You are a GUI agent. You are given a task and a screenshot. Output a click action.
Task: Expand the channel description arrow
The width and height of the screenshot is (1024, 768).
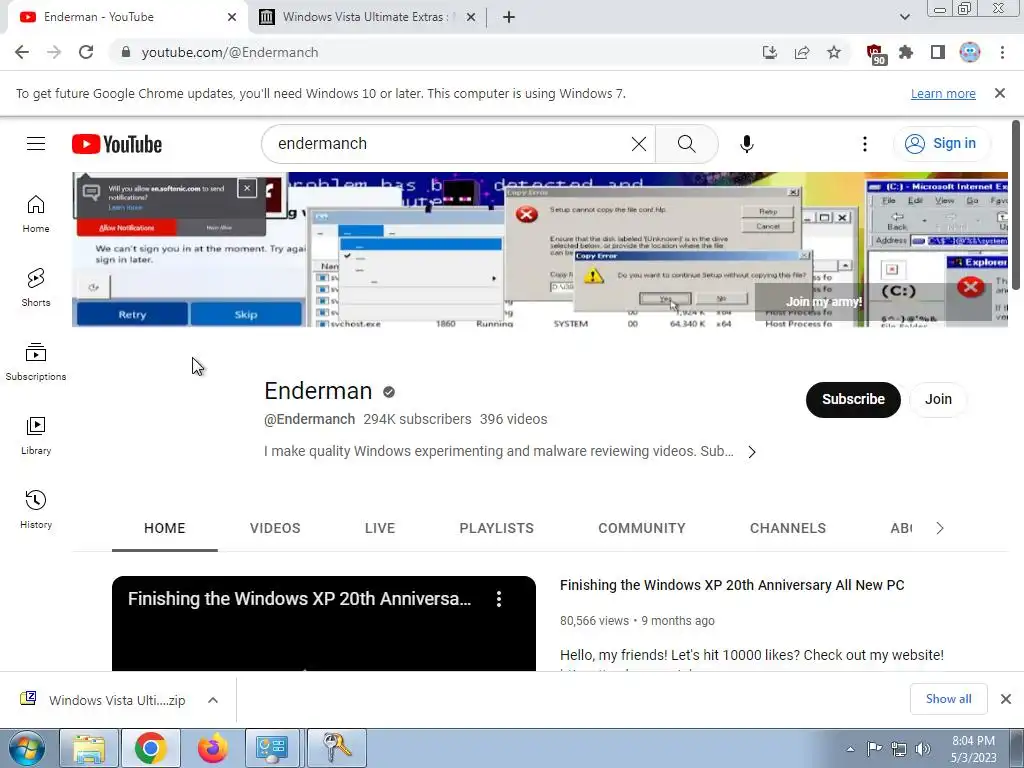point(752,452)
